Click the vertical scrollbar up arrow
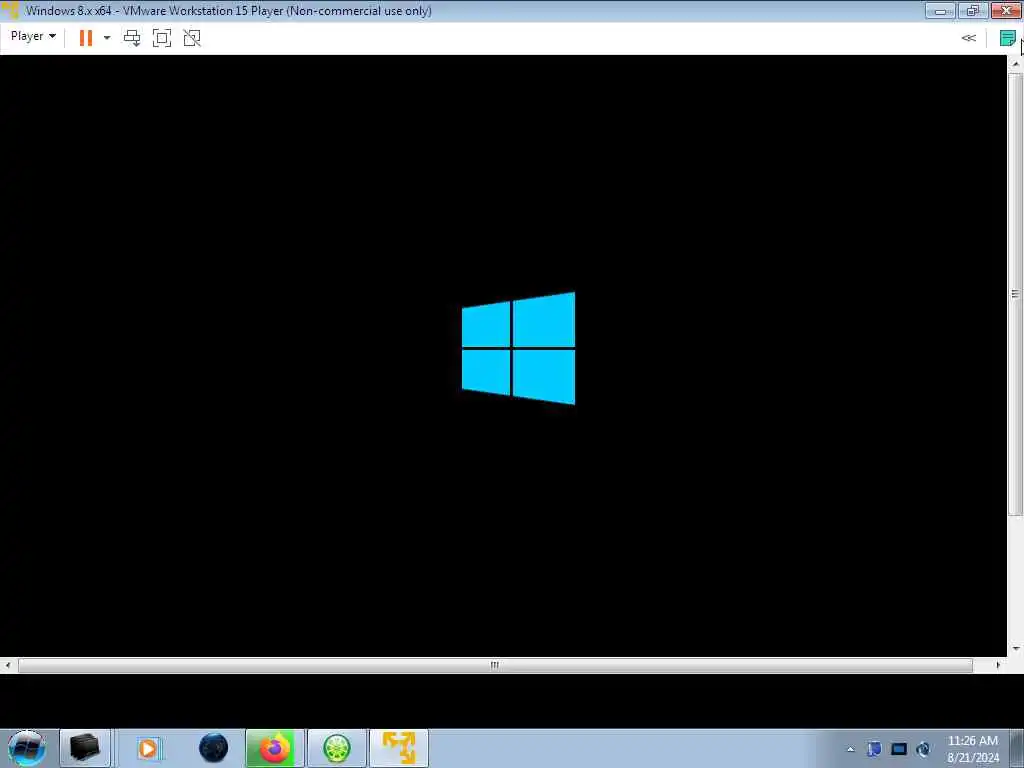Viewport: 1024px width, 768px height. [x=1016, y=64]
